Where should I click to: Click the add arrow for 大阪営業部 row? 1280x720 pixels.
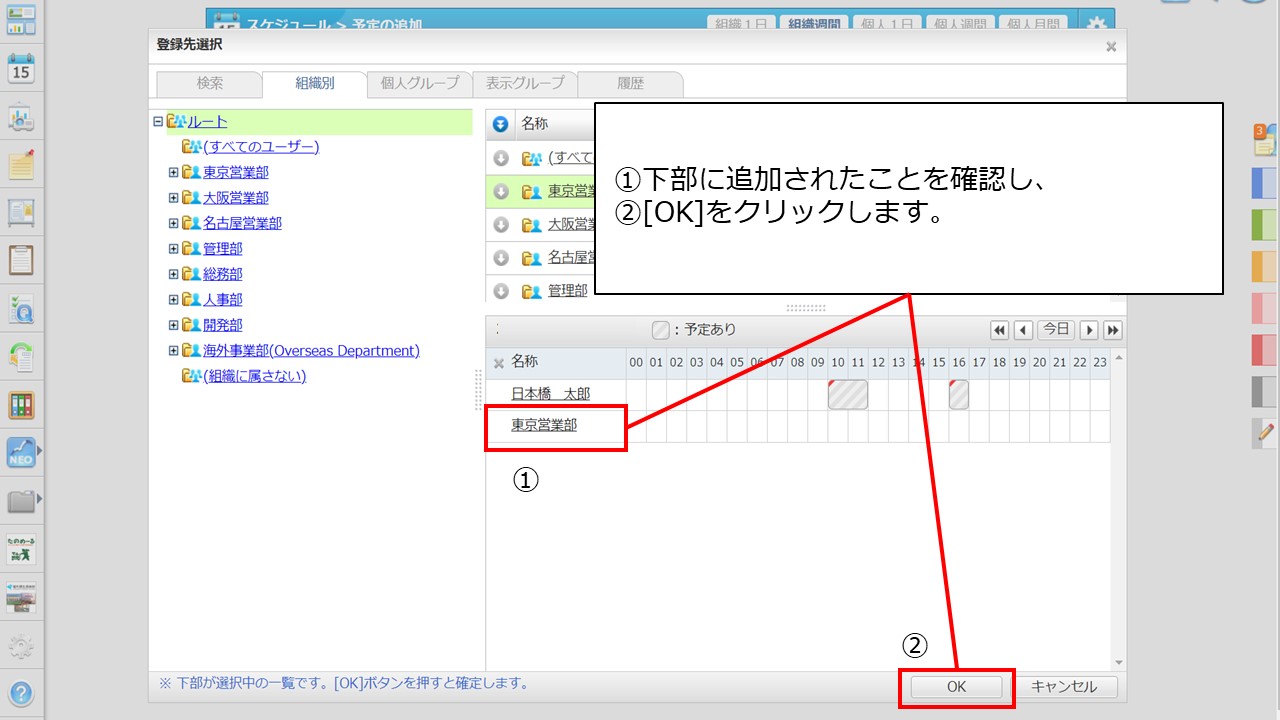[x=501, y=225]
